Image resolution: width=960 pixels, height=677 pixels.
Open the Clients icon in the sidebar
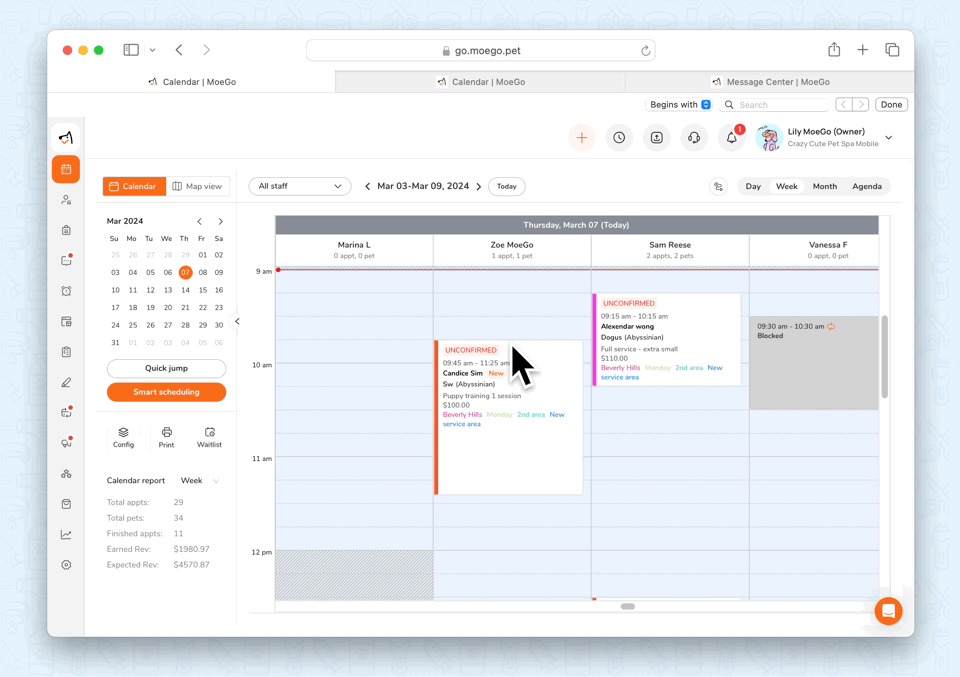pos(66,200)
